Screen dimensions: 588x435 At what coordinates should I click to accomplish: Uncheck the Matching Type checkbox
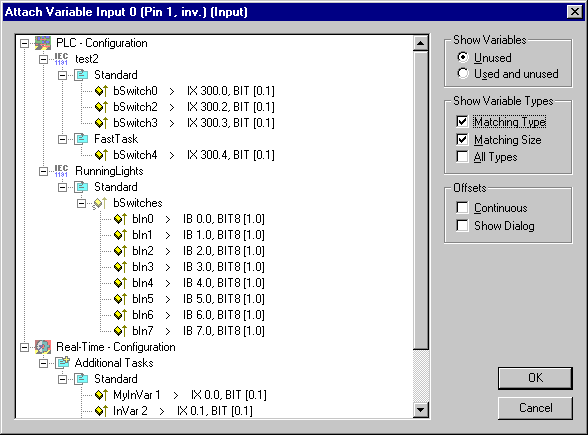(x=462, y=122)
